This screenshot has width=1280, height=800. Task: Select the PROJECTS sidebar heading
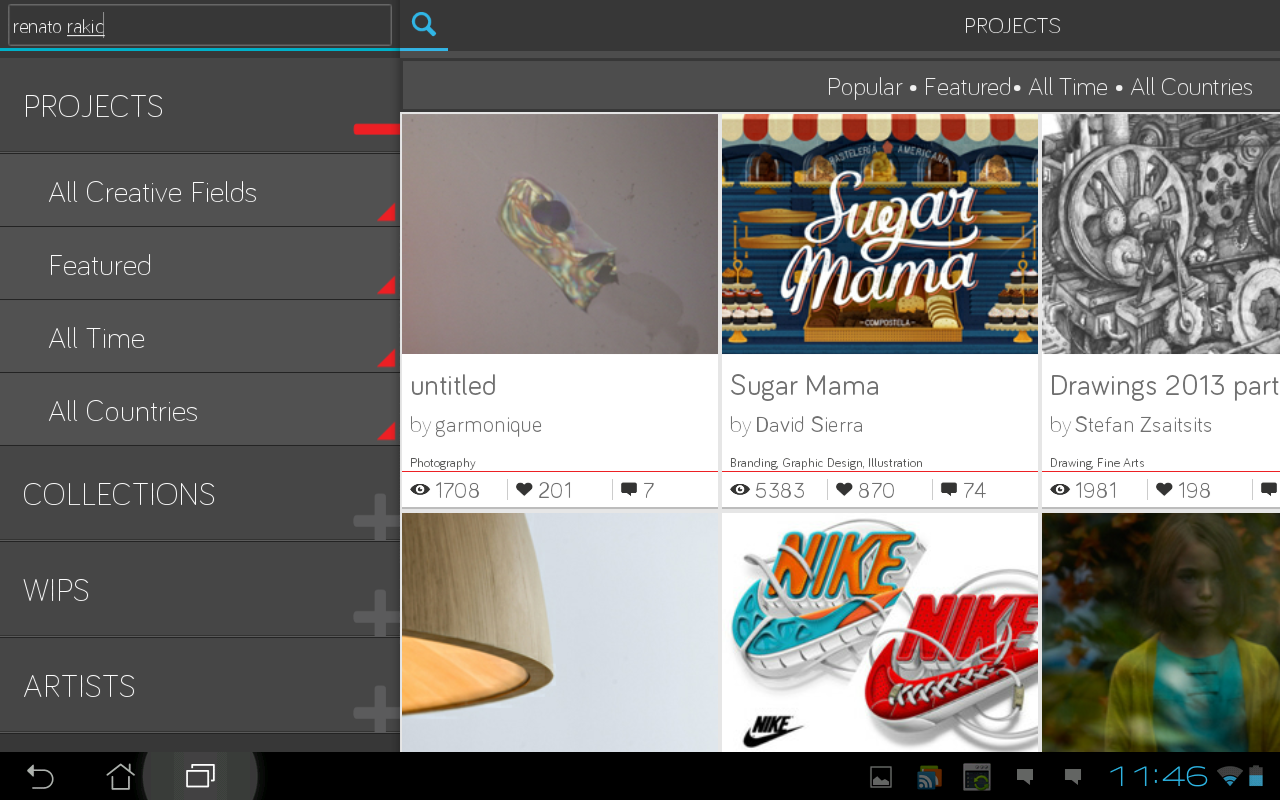[93, 106]
